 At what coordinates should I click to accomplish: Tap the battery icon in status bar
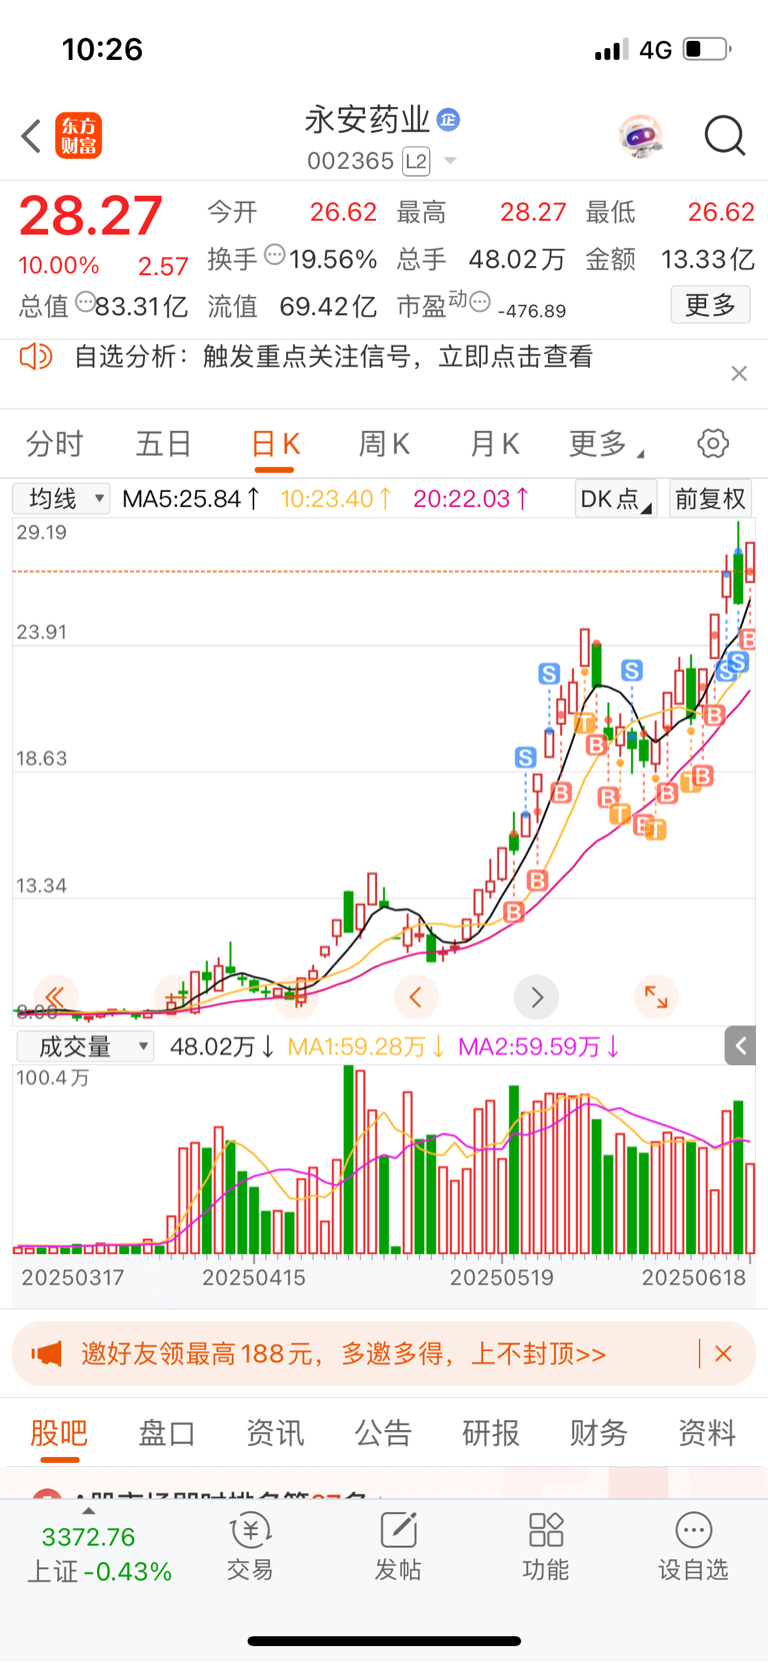pos(707,49)
